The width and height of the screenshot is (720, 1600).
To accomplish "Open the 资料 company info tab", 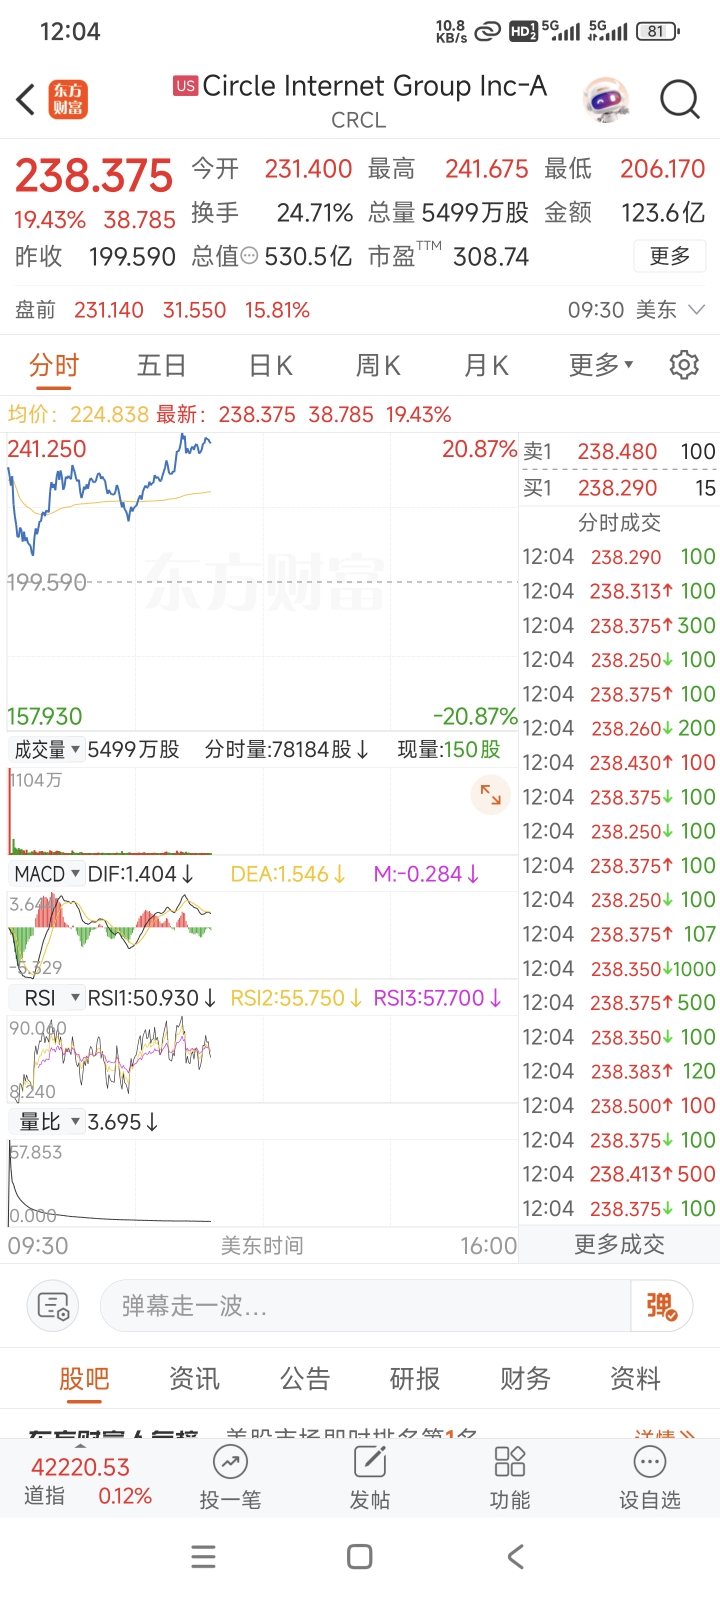I will tap(635, 1379).
